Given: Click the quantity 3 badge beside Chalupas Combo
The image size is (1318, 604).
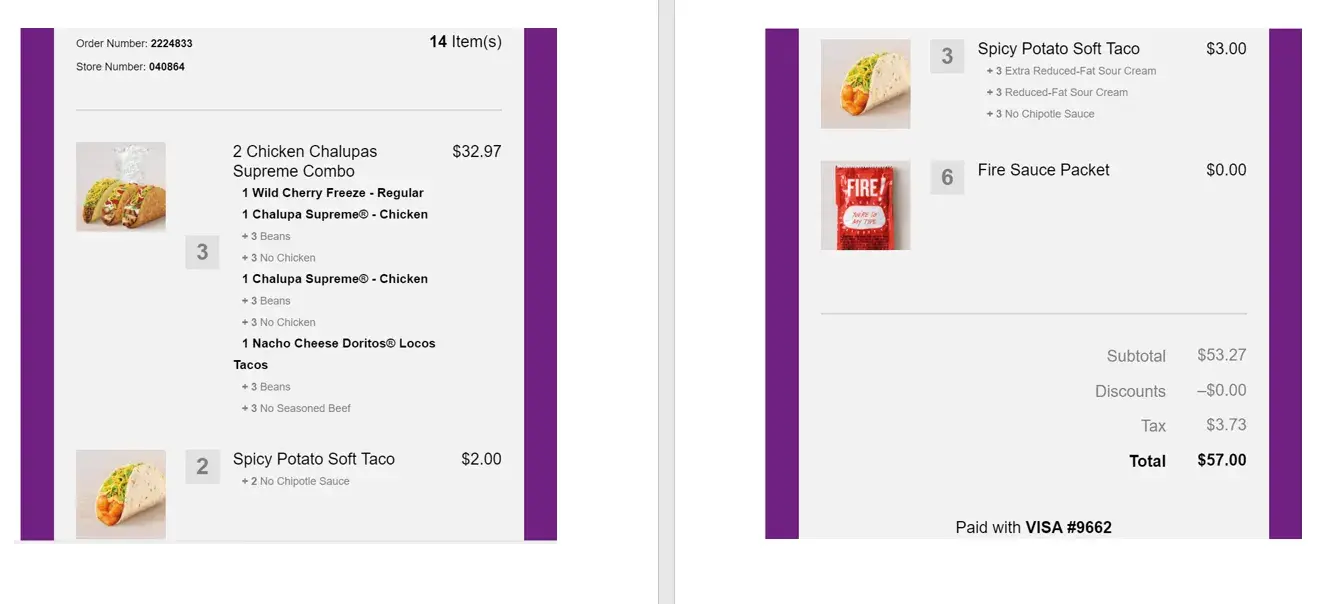Looking at the screenshot, I should point(202,252).
